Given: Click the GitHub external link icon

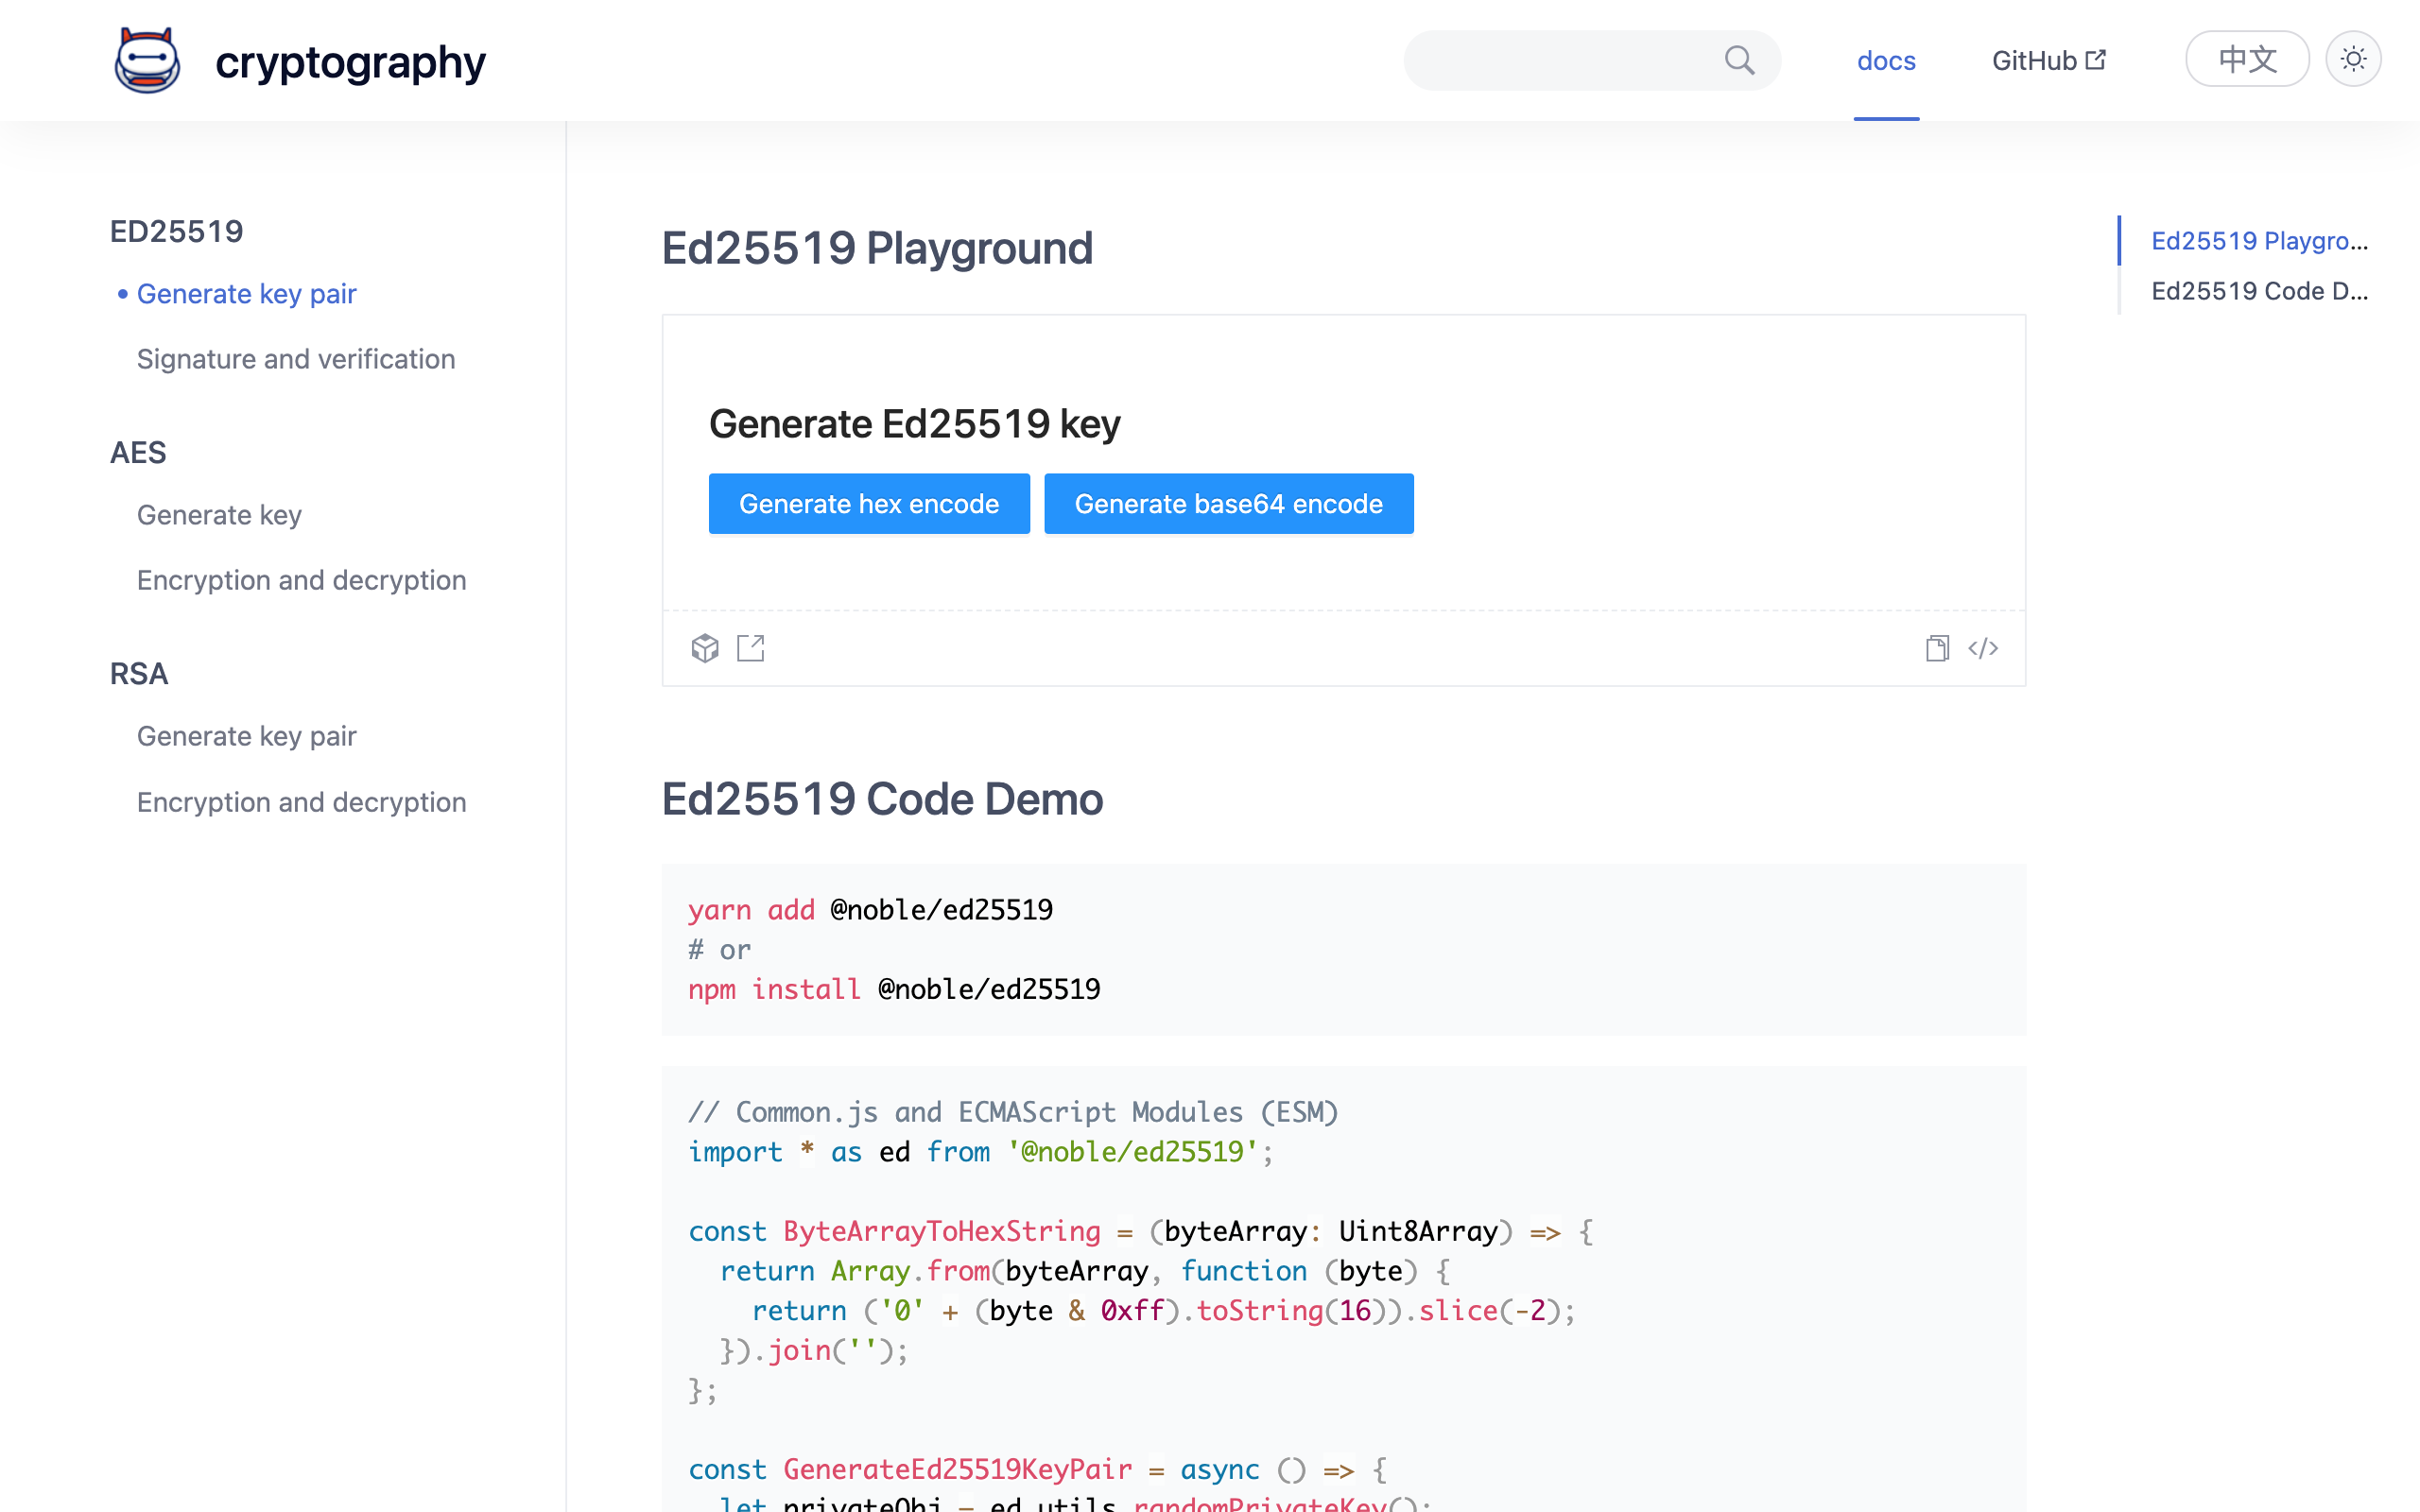Looking at the screenshot, I should [x=2096, y=60].
